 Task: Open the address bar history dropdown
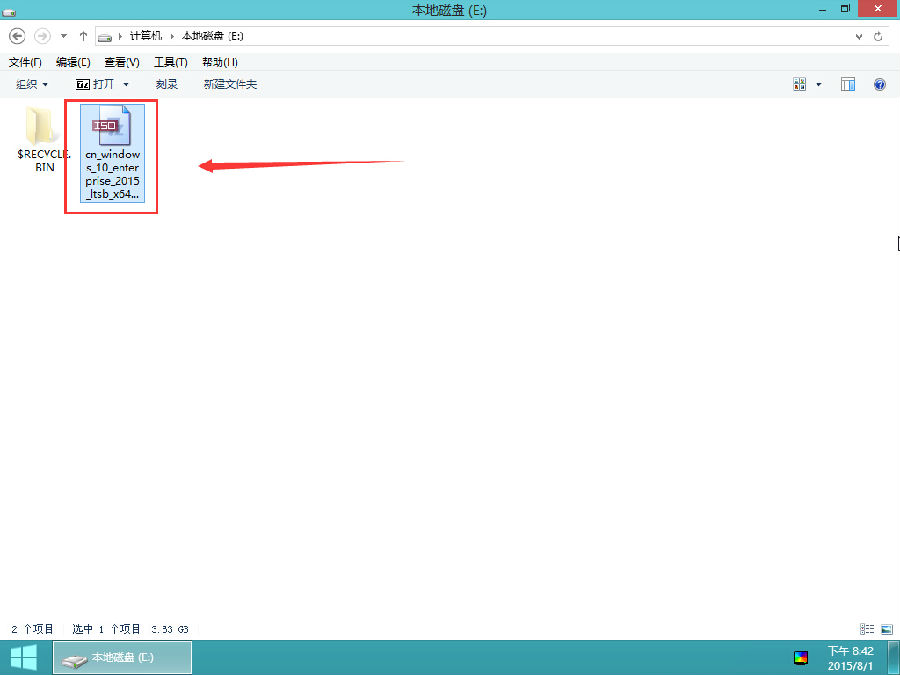click(859, 36)
